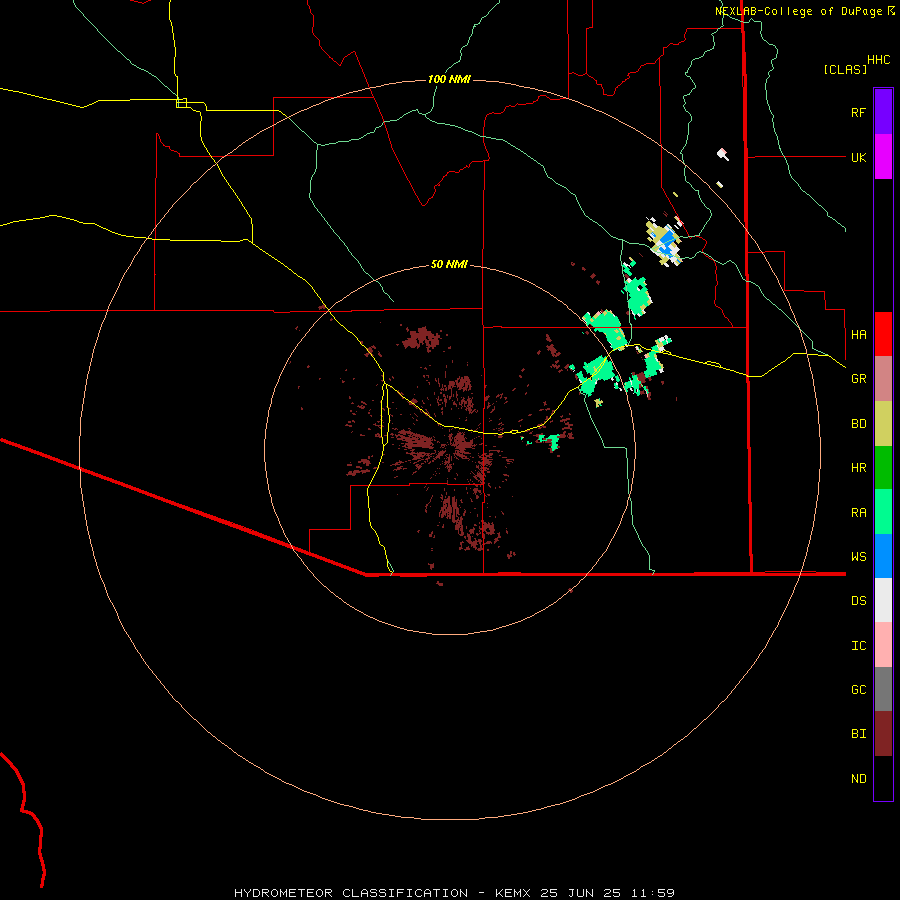Click the WS legend label
This screenshot has height=900, width=900.
tap(859, 557)
